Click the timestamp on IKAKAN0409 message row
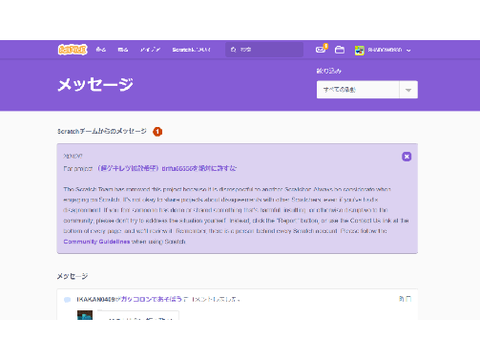Image resolution: width=480 pixels, height=360 pixels. click(x=405, y=299)
